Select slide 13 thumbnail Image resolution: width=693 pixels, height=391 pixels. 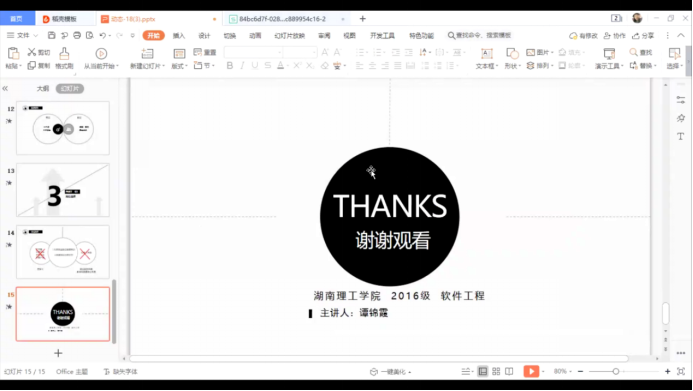(x=63, y=190)
